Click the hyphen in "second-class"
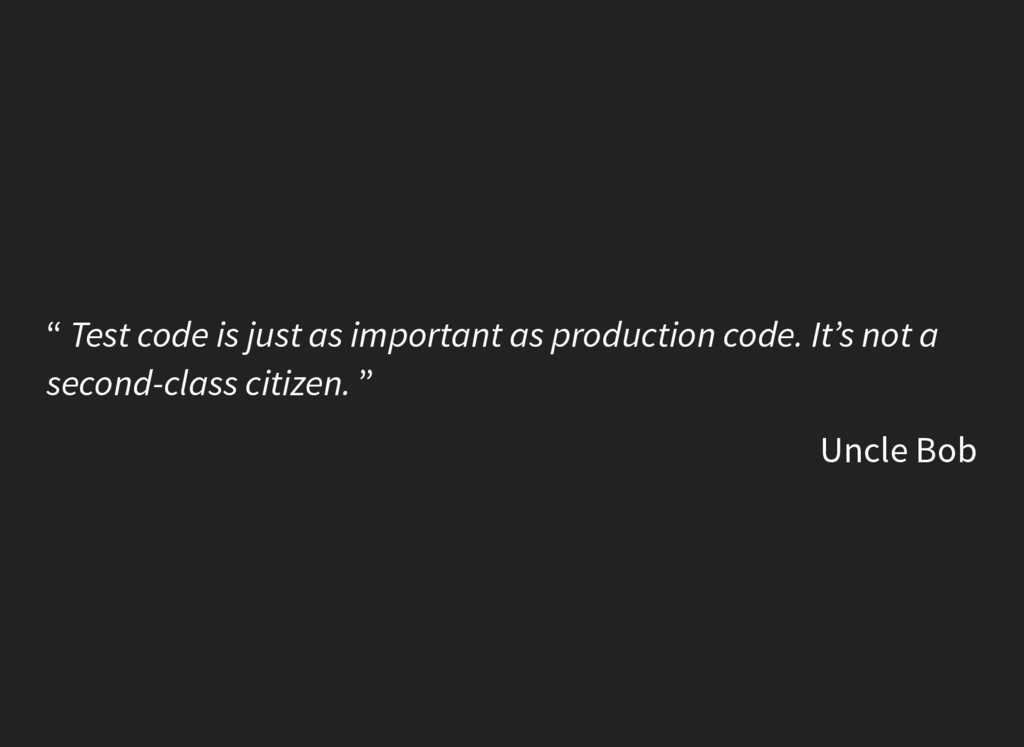This screenshot has width=1024, height=747. point(157,387)
